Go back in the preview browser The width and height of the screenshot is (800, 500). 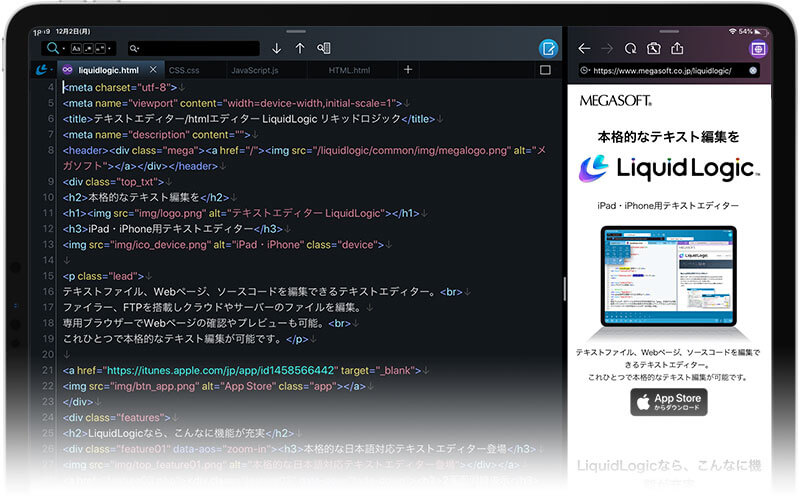pos(584,48)
